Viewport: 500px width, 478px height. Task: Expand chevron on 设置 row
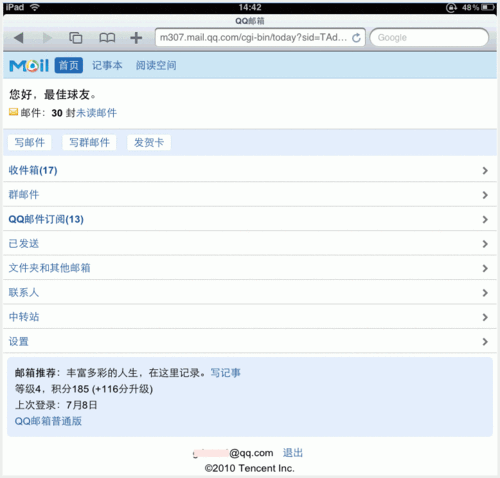(x=485, y=342)
